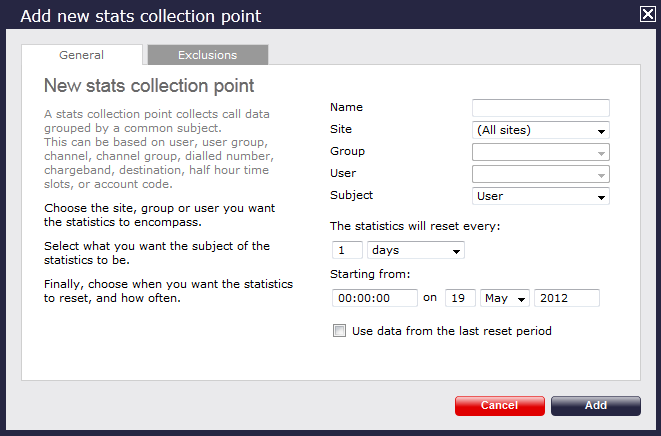This screenshot has width=661, height=436.
Task: Open the days interval unit dropdown
Action: click(416, 250)
